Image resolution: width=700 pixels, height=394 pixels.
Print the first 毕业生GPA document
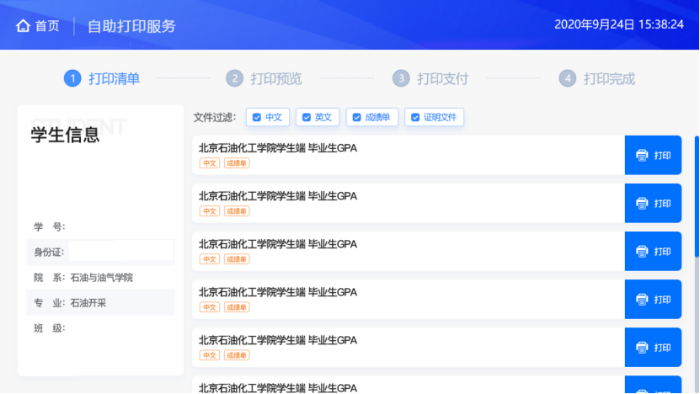coord(653,155)
